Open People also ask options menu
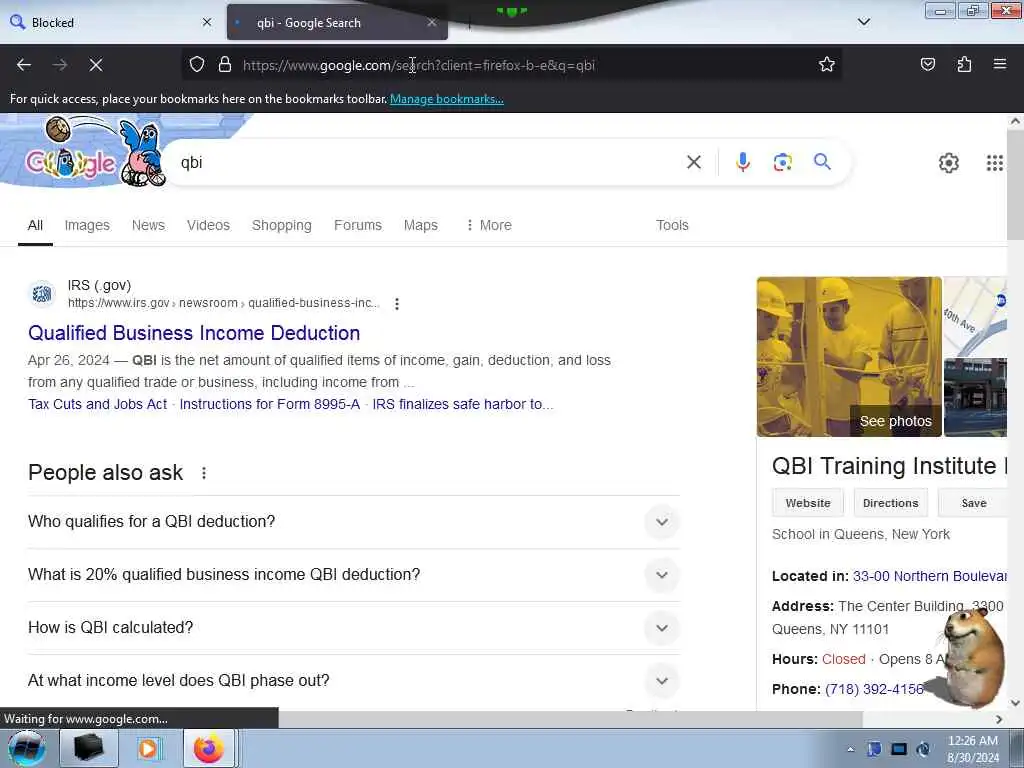Image resolution: width=1024 pixels, height=768 pixels. [x=204, y=473]
